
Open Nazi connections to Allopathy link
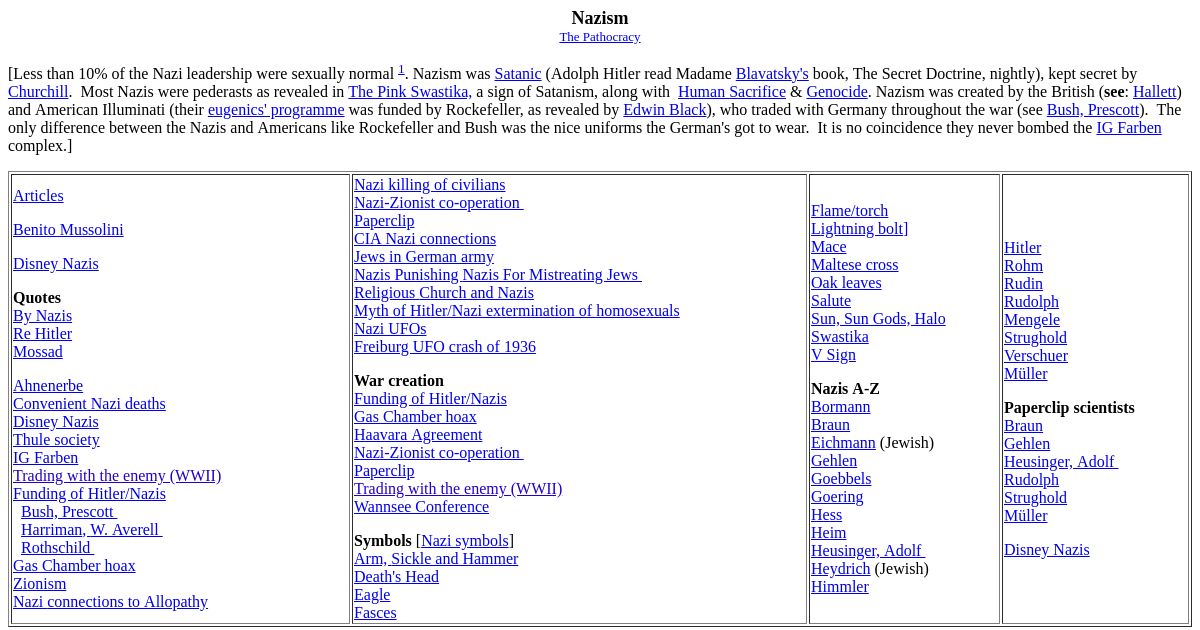[x=110, y=602]
